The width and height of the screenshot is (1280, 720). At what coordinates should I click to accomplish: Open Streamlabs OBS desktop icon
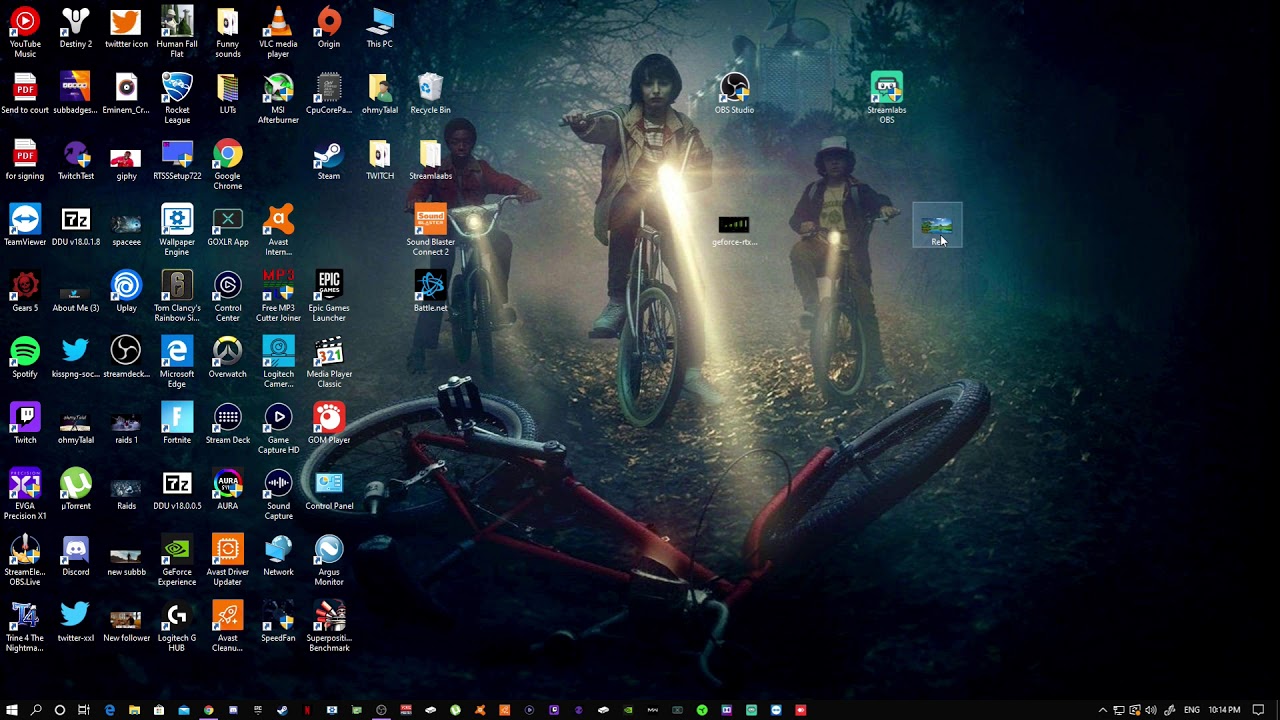[x=887, y=98]
